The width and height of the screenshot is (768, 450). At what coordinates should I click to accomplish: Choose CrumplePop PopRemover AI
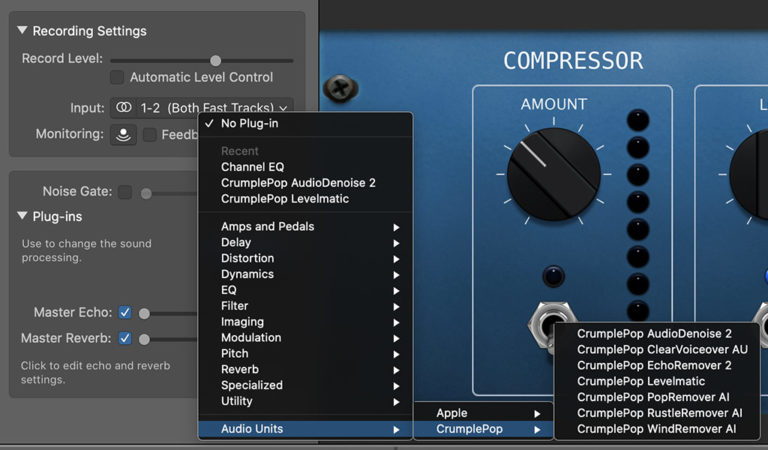click(x=657, y=397)
